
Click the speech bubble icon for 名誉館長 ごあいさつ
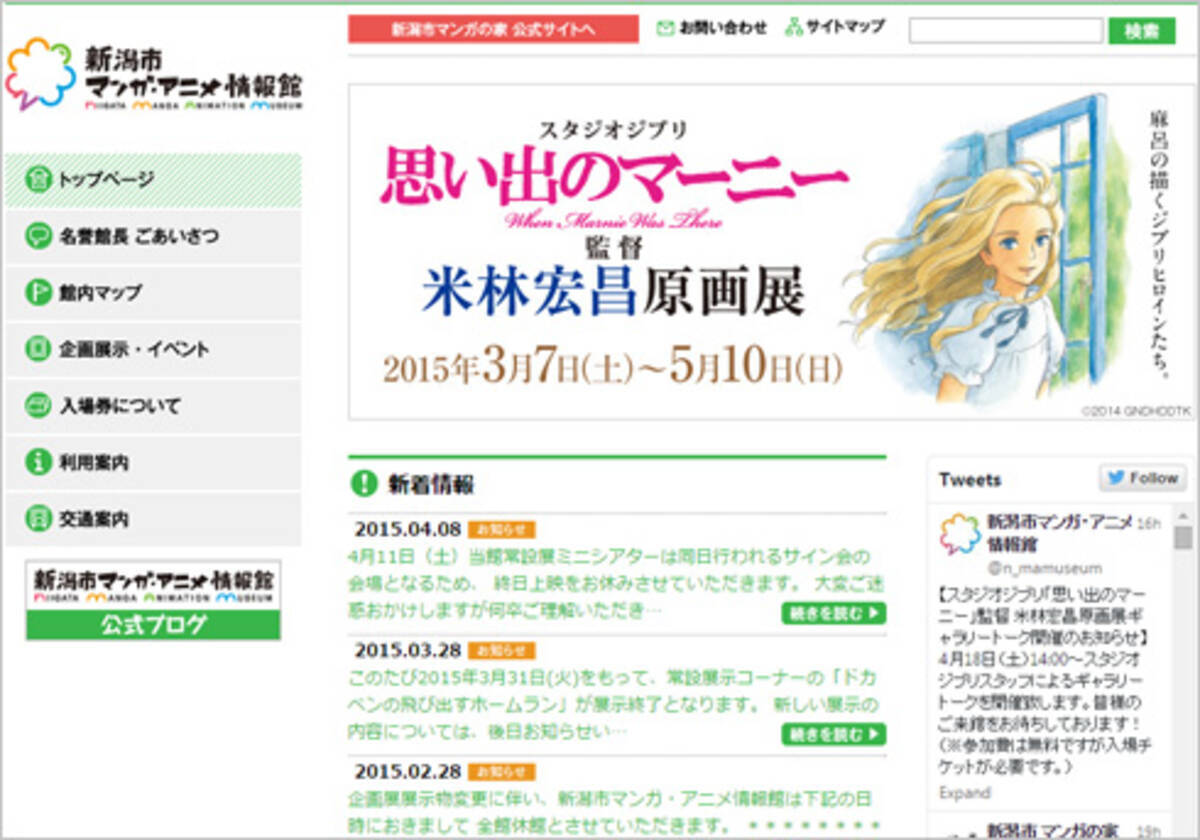(x=39, y=237)
